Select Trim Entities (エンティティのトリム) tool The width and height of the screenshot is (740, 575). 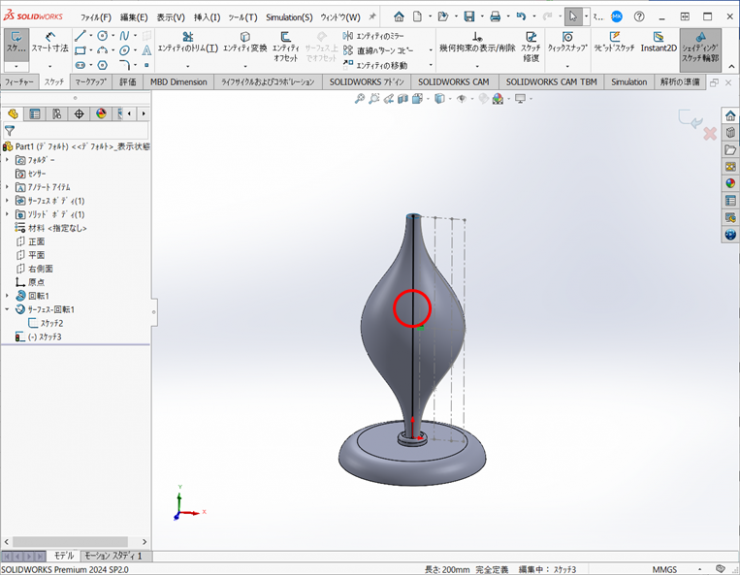188,42
